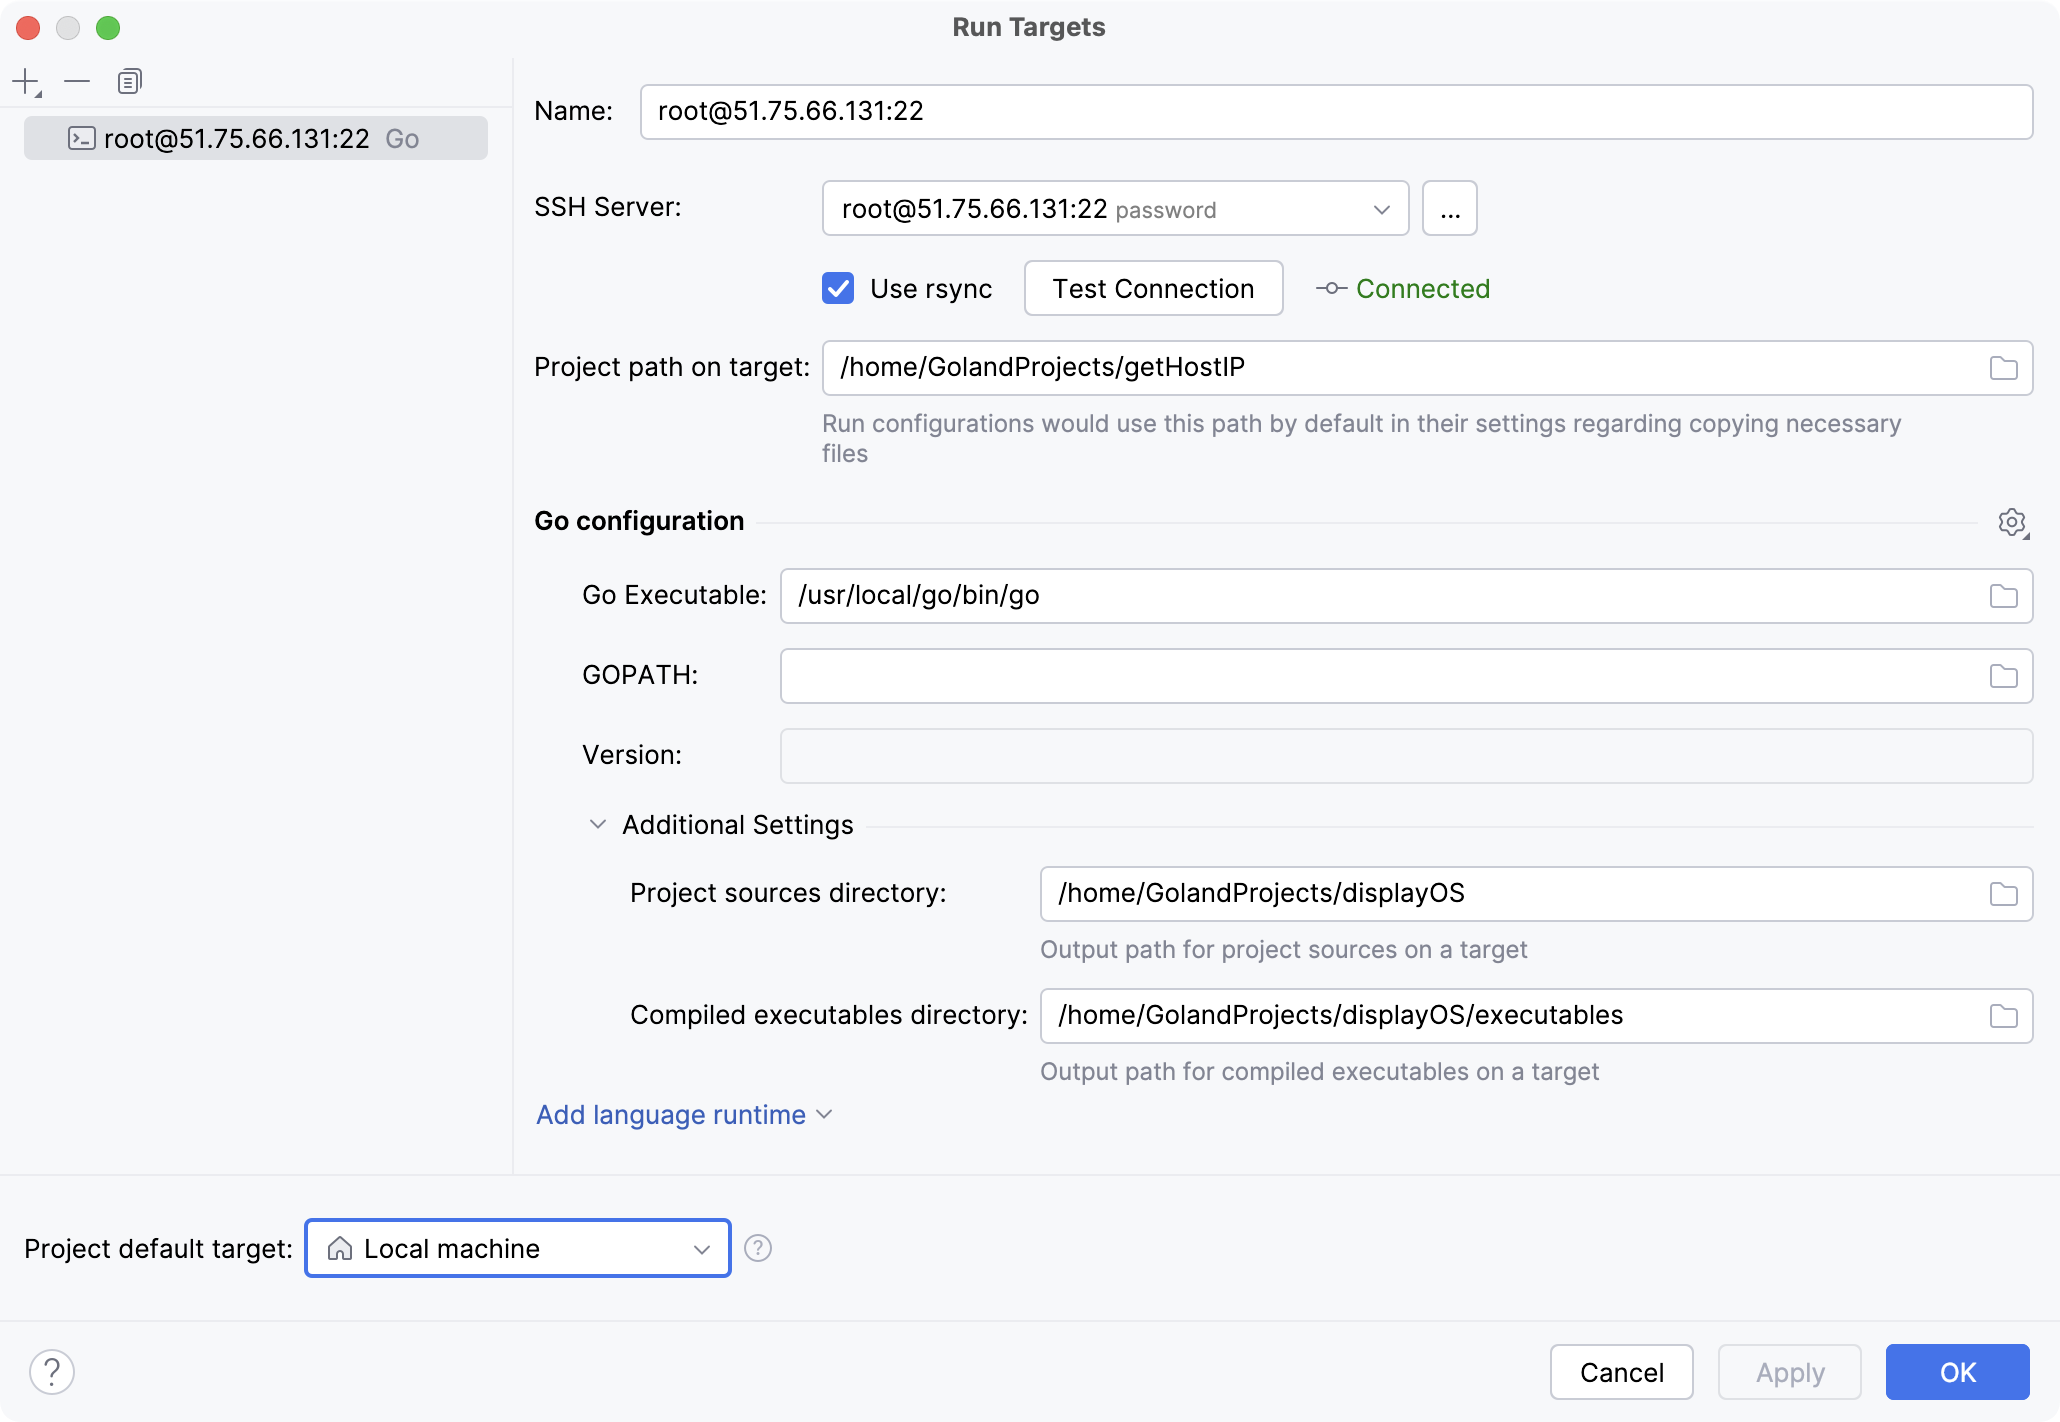Click the SSH server ellipsis options icon
2060x1422 pixels.
coord(1450,208)
